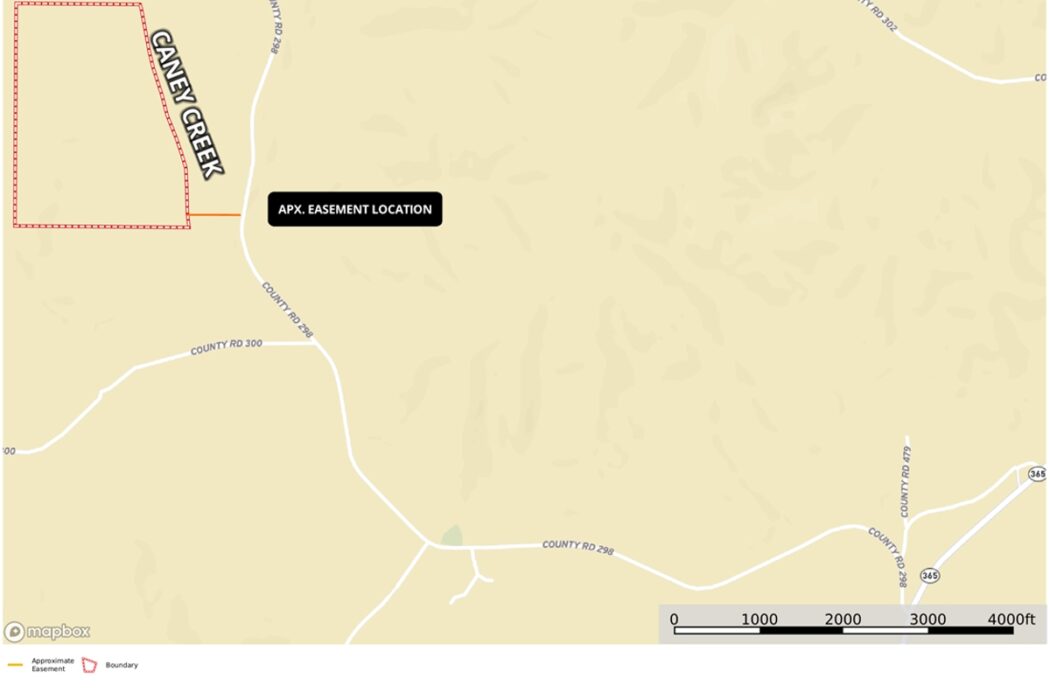Click the orange easement line
Image resolution: width=1050 pixels, height=700 pixels.
[214, 215]
